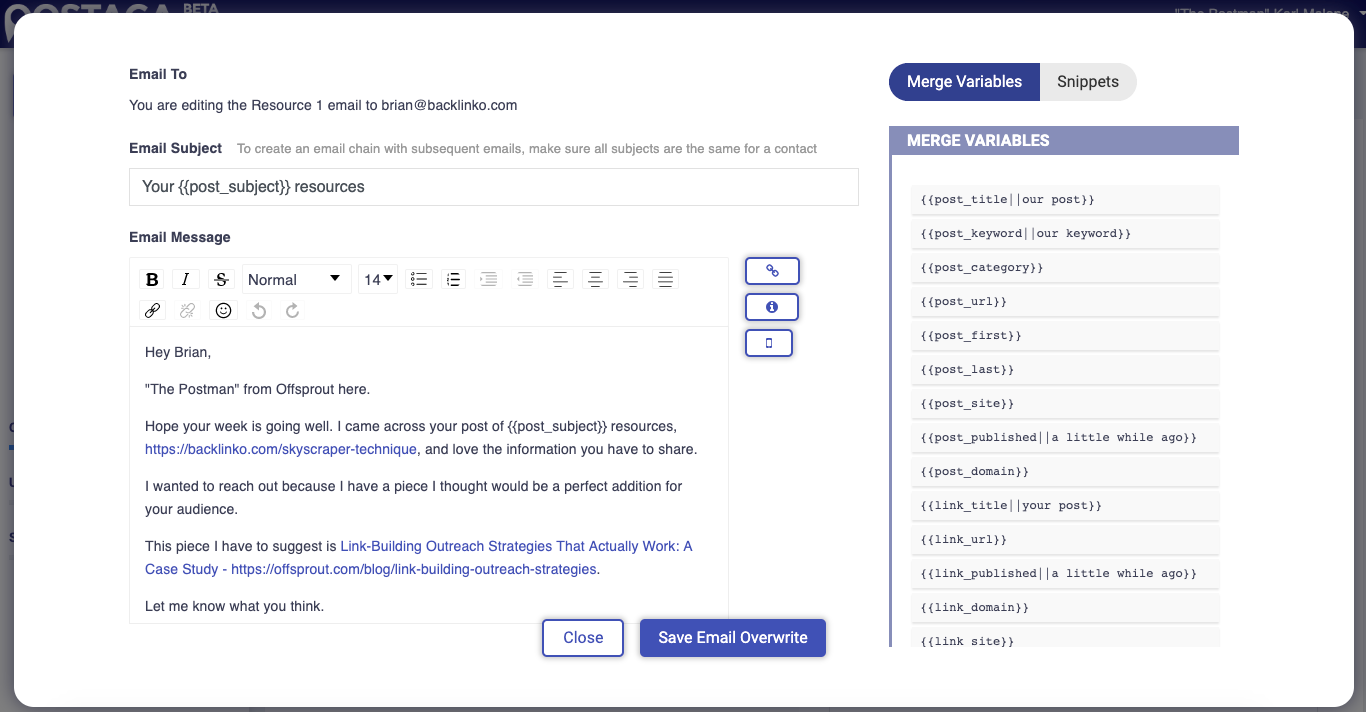
Task: Click the chain link button beside editor
Action: click(772, 270)
